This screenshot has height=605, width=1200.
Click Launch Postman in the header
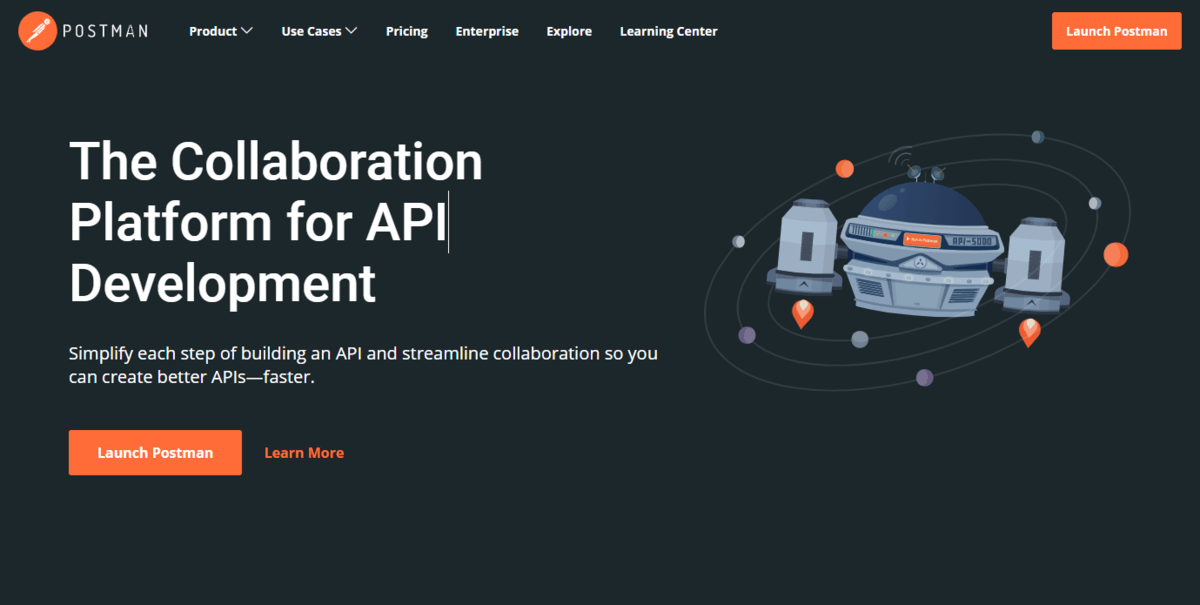coord(1116,31)
